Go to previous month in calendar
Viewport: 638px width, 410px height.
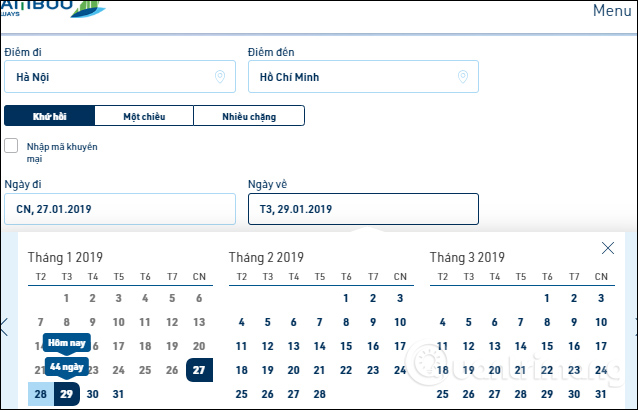tap(4, 325)
